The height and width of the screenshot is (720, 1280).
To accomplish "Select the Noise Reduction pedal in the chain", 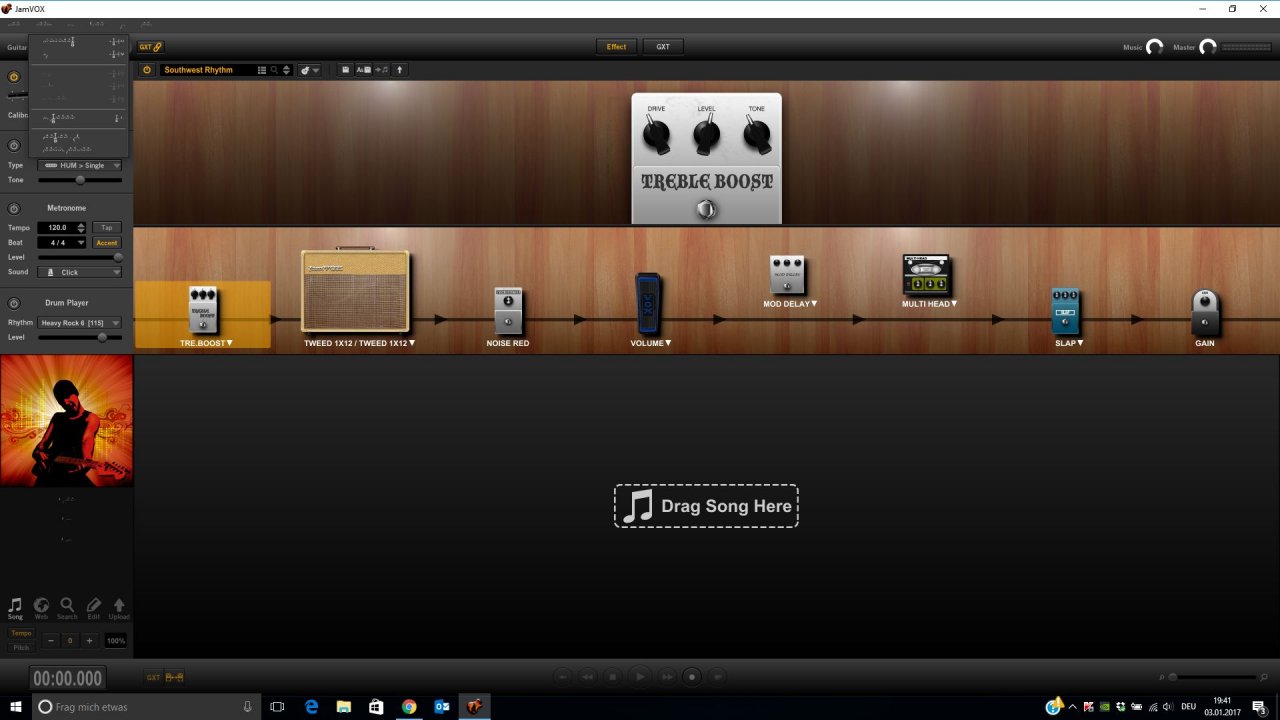I will click(508, 311).
